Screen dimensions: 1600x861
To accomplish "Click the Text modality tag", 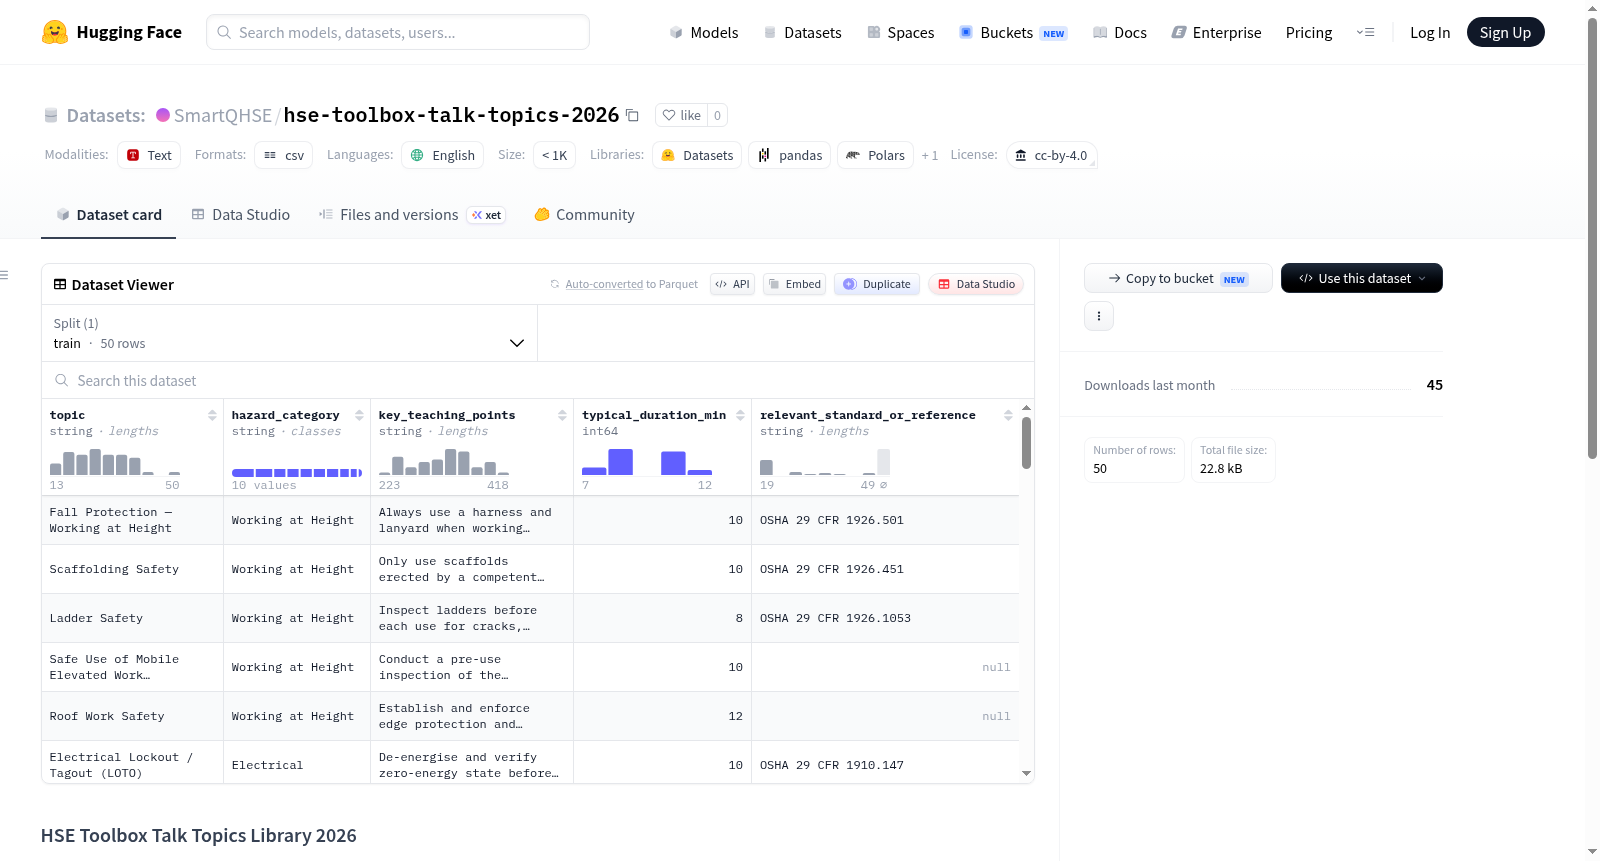I will tap(149, 155).
